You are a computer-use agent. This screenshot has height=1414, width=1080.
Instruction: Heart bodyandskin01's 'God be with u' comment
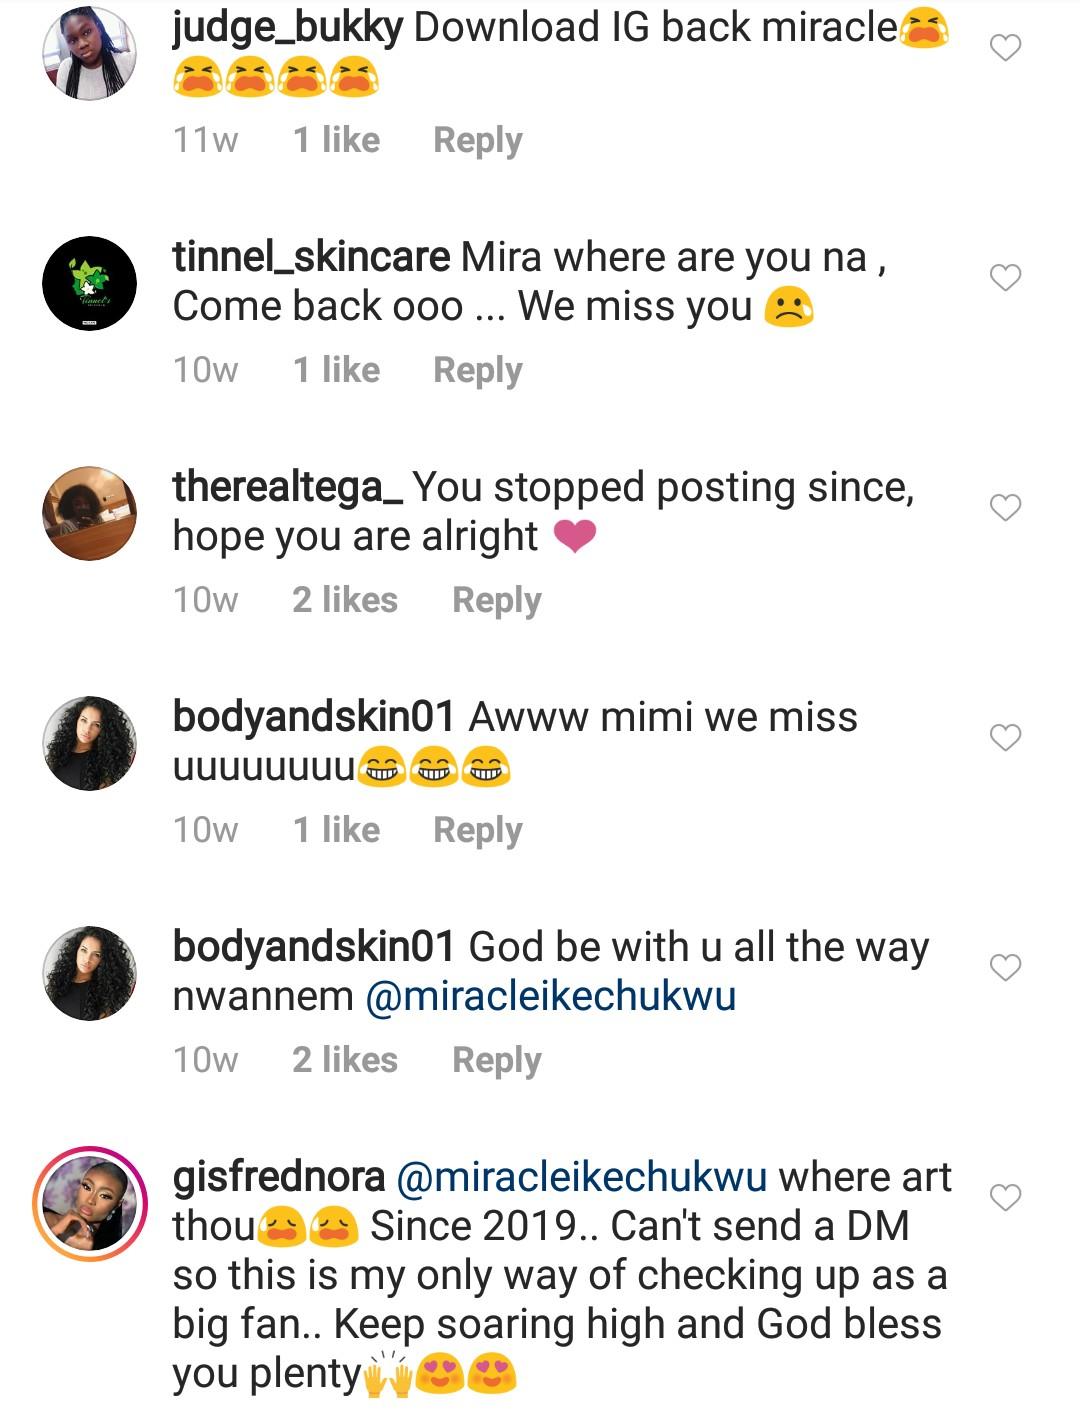pyautogui.click(x=1005, y=967)
